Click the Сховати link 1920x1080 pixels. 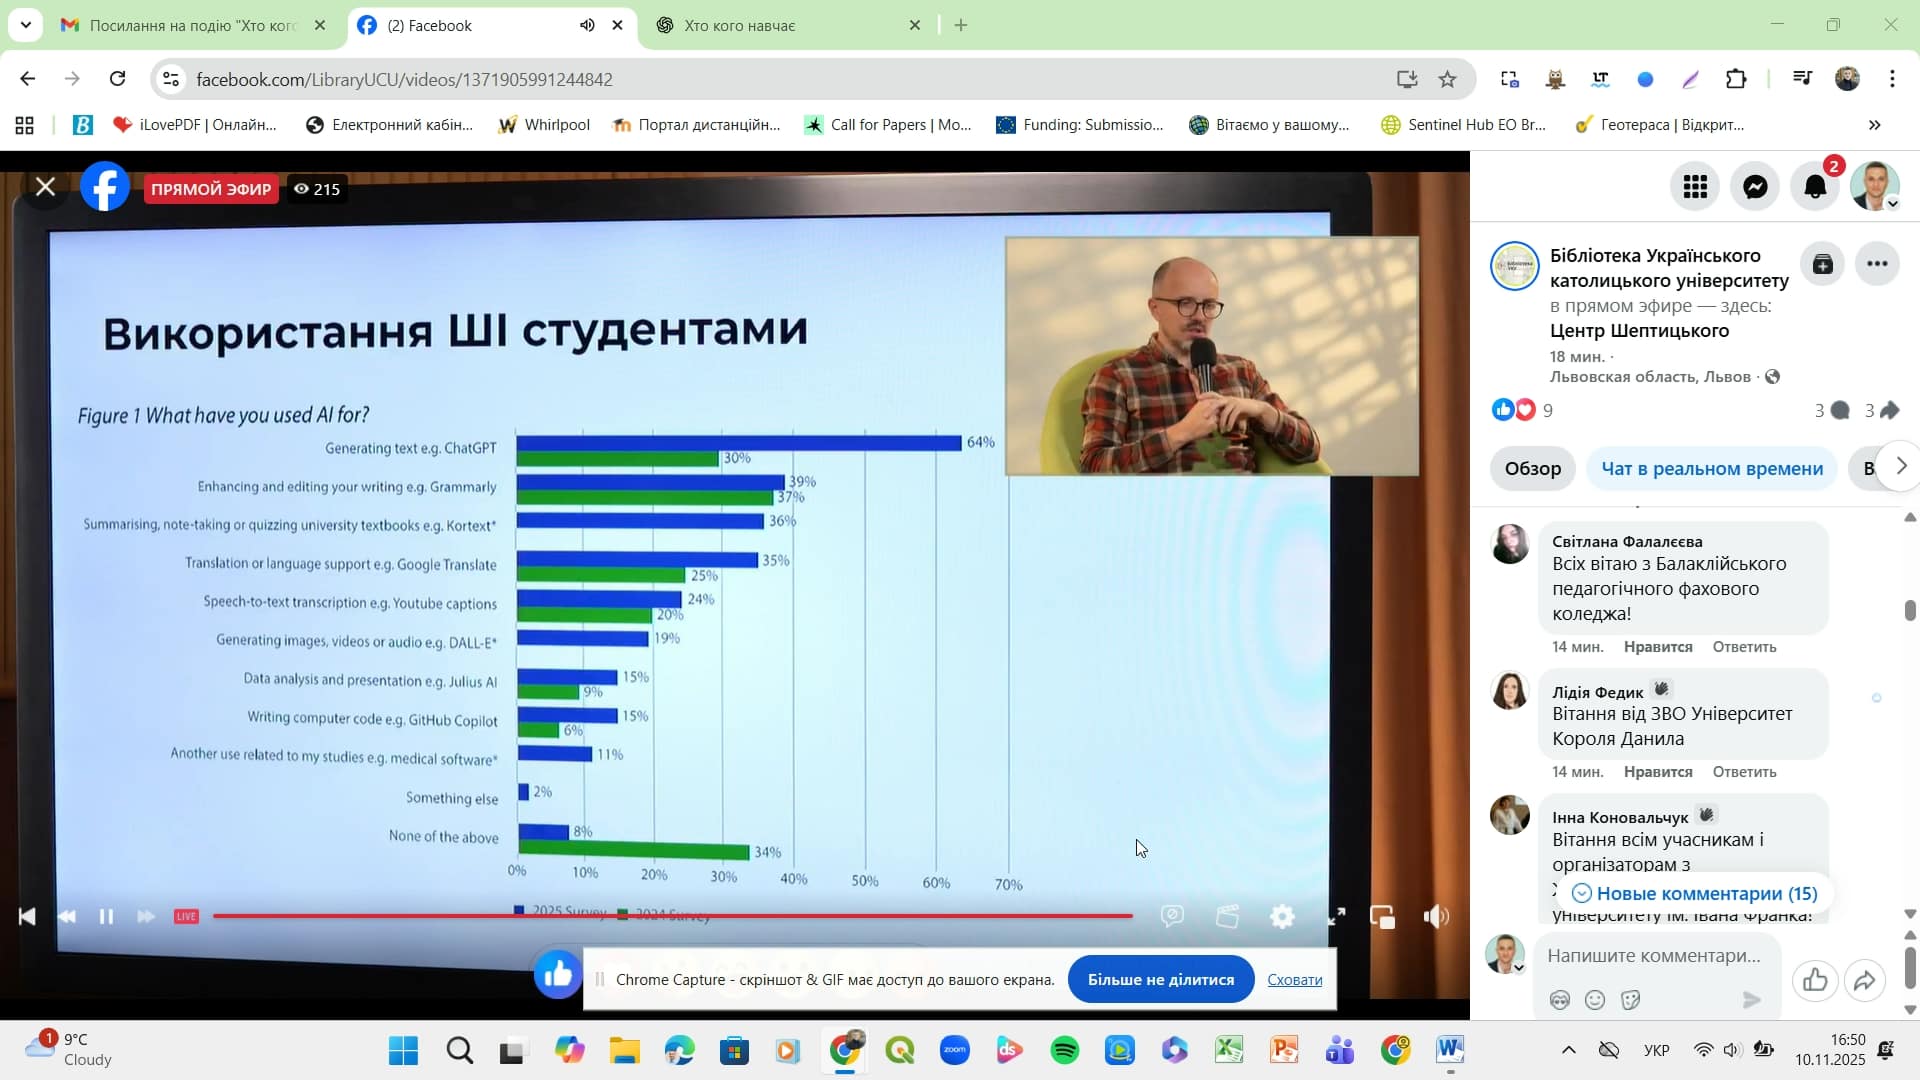click(x=1294, y=979)
